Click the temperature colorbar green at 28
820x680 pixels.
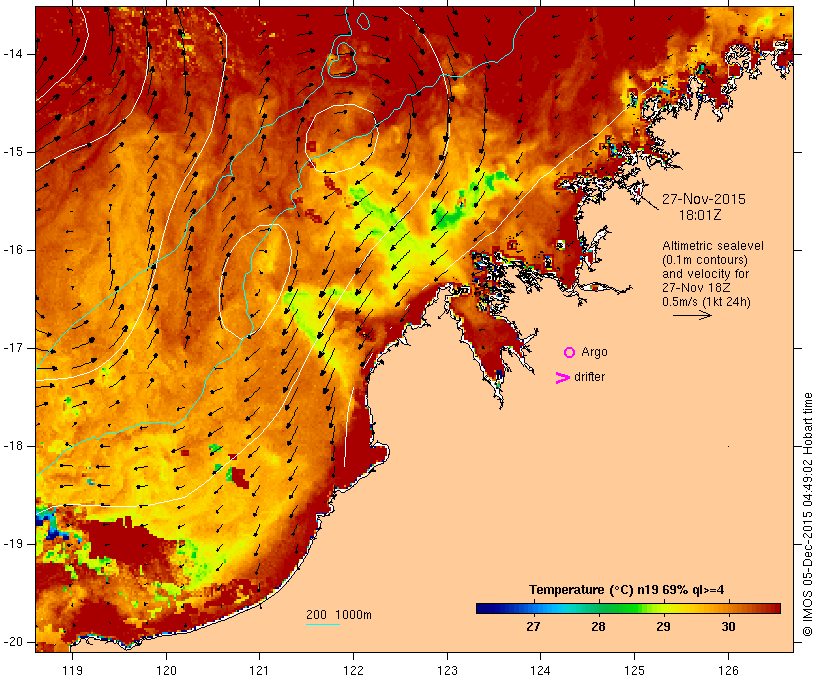pos(598,608)
